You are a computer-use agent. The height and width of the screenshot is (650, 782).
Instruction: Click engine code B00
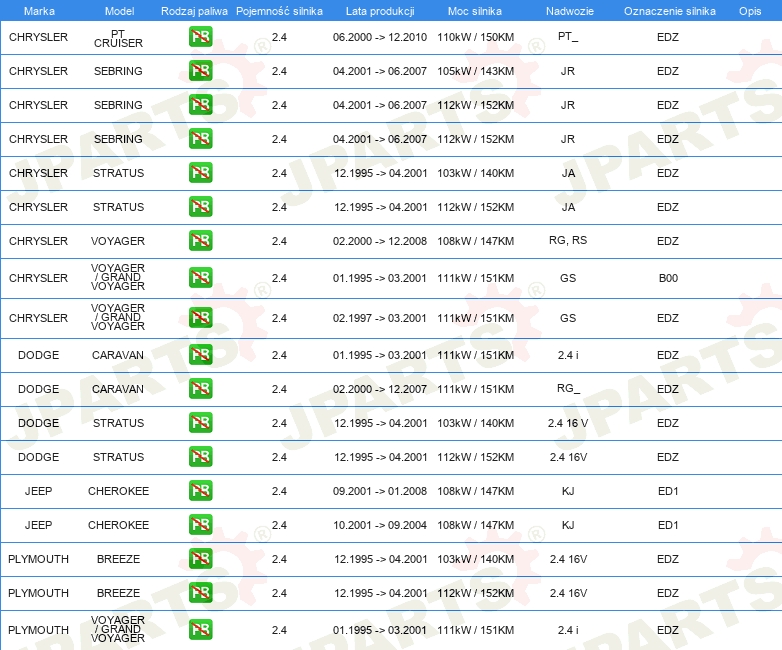pyautogui.click(x=668, y=278)
